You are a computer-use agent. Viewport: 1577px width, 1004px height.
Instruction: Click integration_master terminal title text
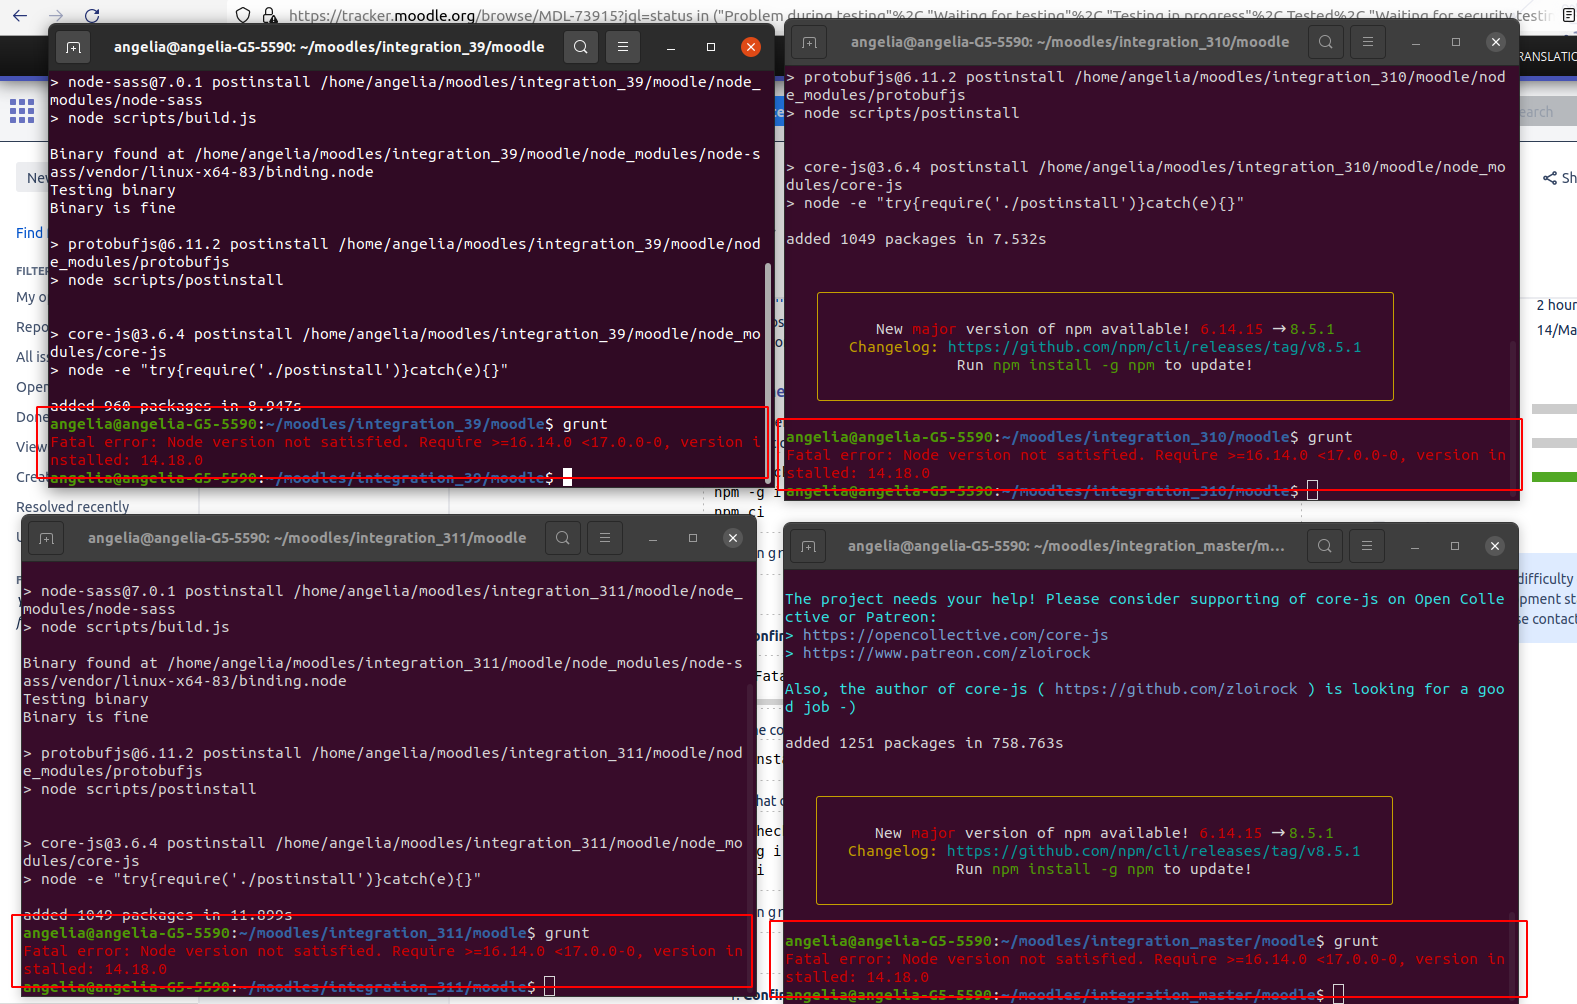click(1066, 546)
